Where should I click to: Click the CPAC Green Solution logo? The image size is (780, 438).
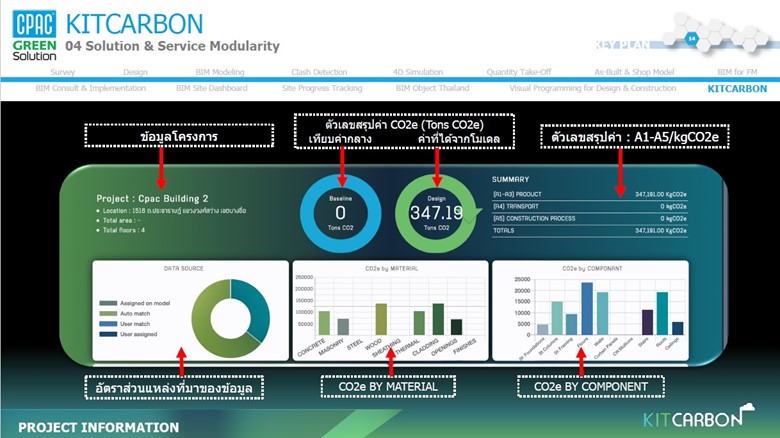(x=34, y=35)
